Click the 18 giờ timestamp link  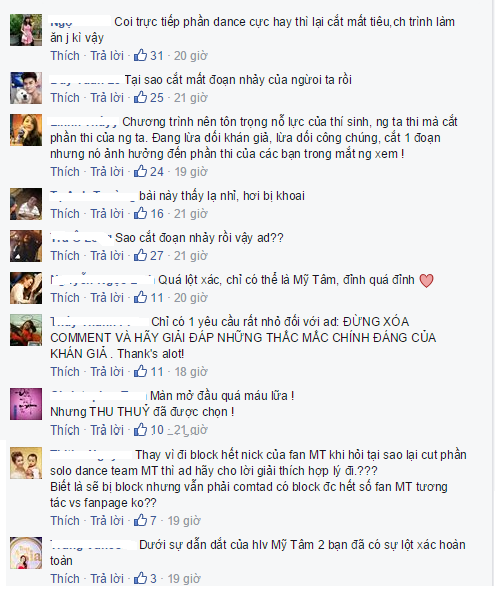pyautogui.click(x=191, y=371)
